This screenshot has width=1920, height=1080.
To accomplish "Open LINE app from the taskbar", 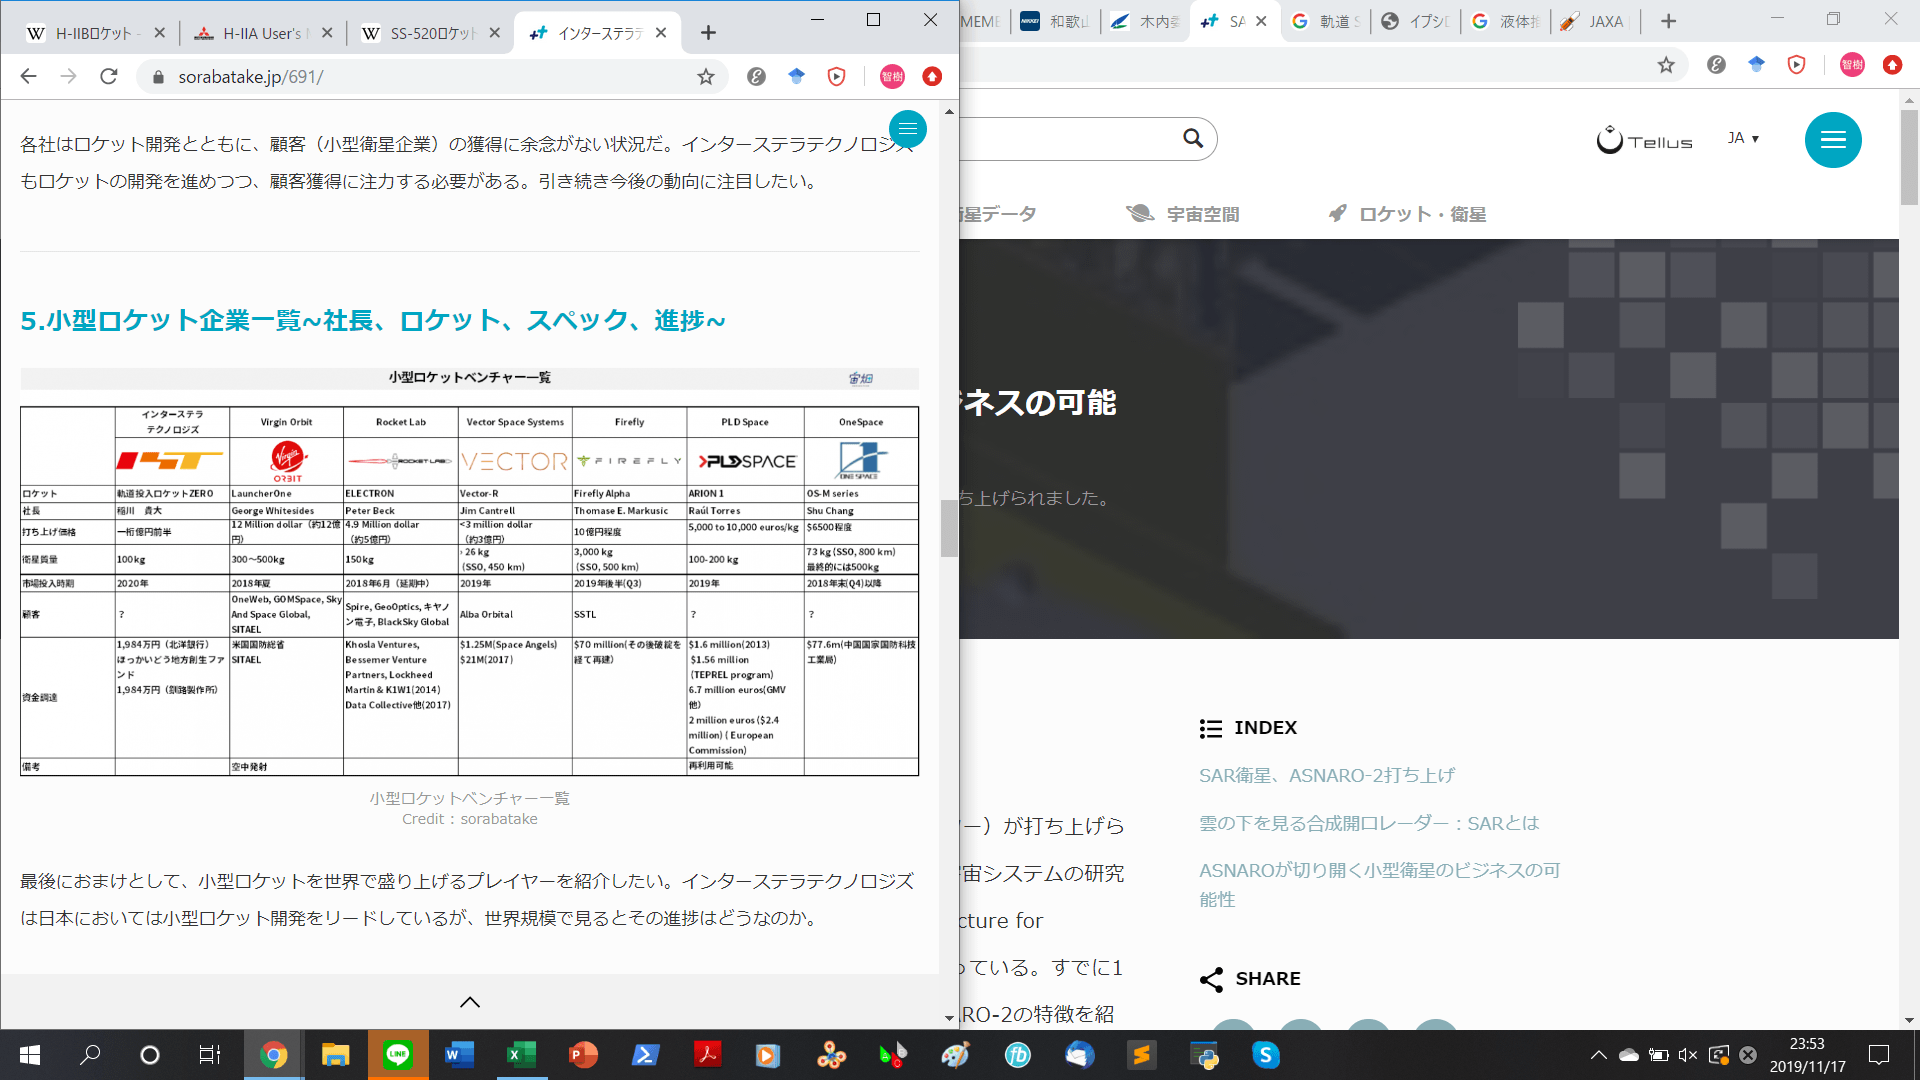I will (x=398, y=1055).
